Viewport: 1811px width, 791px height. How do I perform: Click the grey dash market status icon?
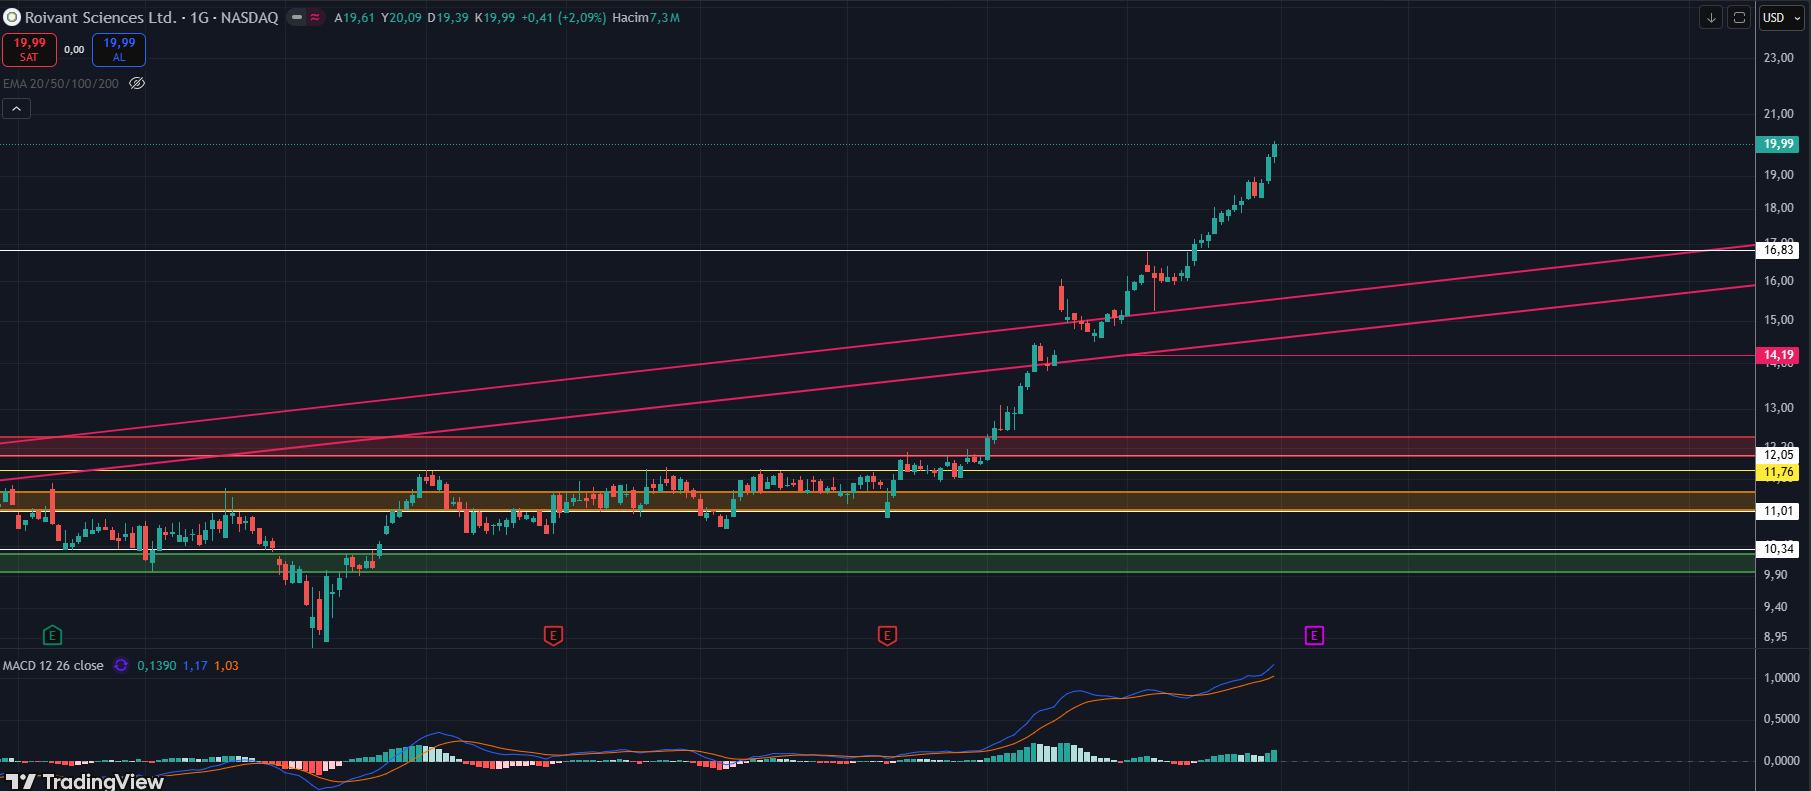(x=297, y=17)
